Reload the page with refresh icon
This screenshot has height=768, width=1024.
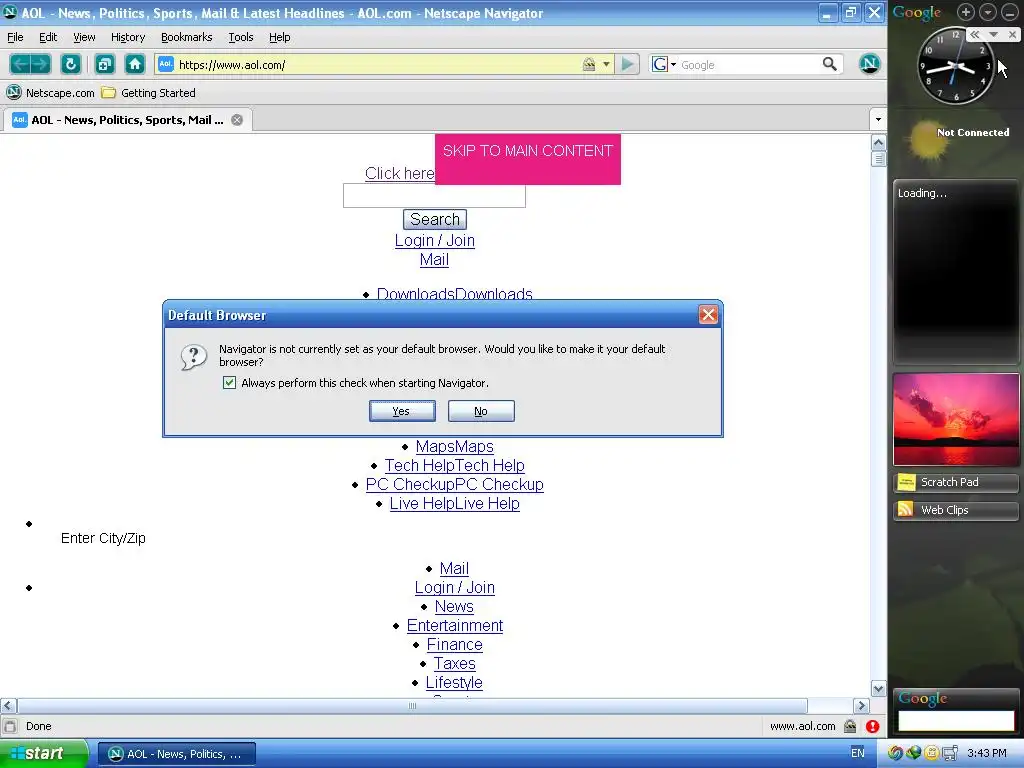coord(71,64)
